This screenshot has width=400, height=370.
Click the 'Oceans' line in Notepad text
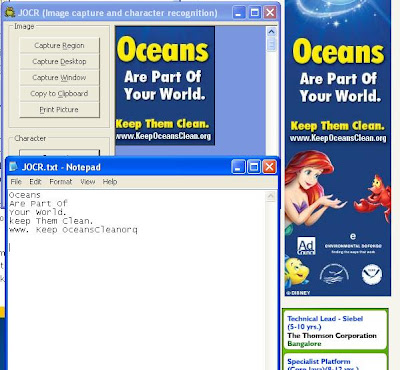[x=25, y=195]
